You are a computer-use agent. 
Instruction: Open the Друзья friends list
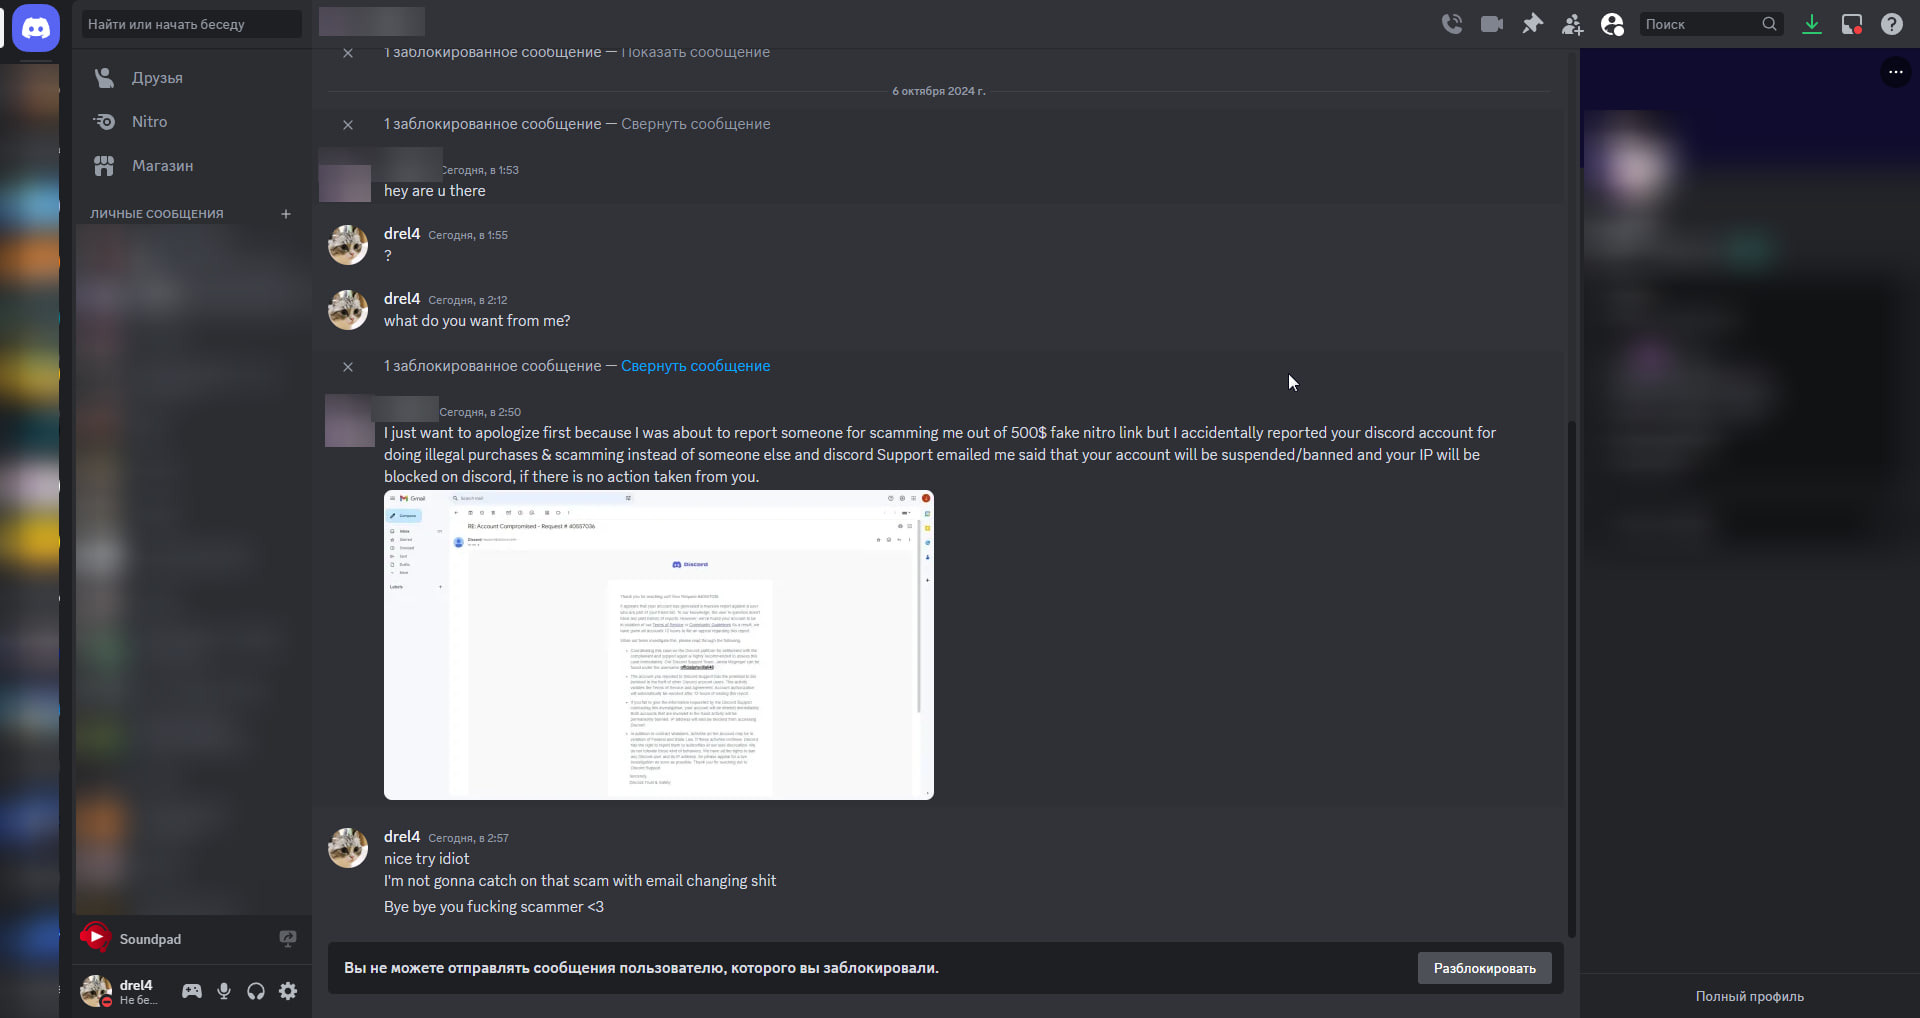coord(192,78)
